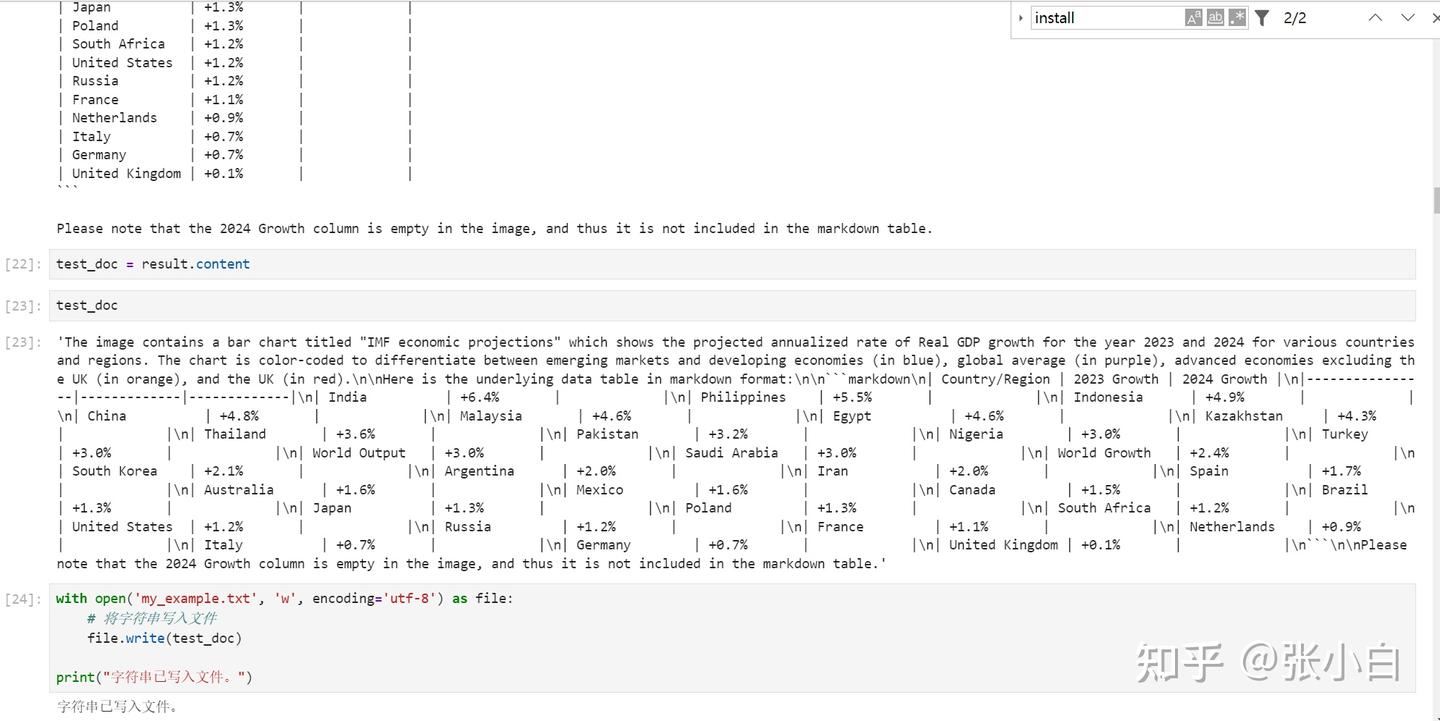Go to next search match
Viewport: 1440px width, 721px height.
click(1408, 17)
